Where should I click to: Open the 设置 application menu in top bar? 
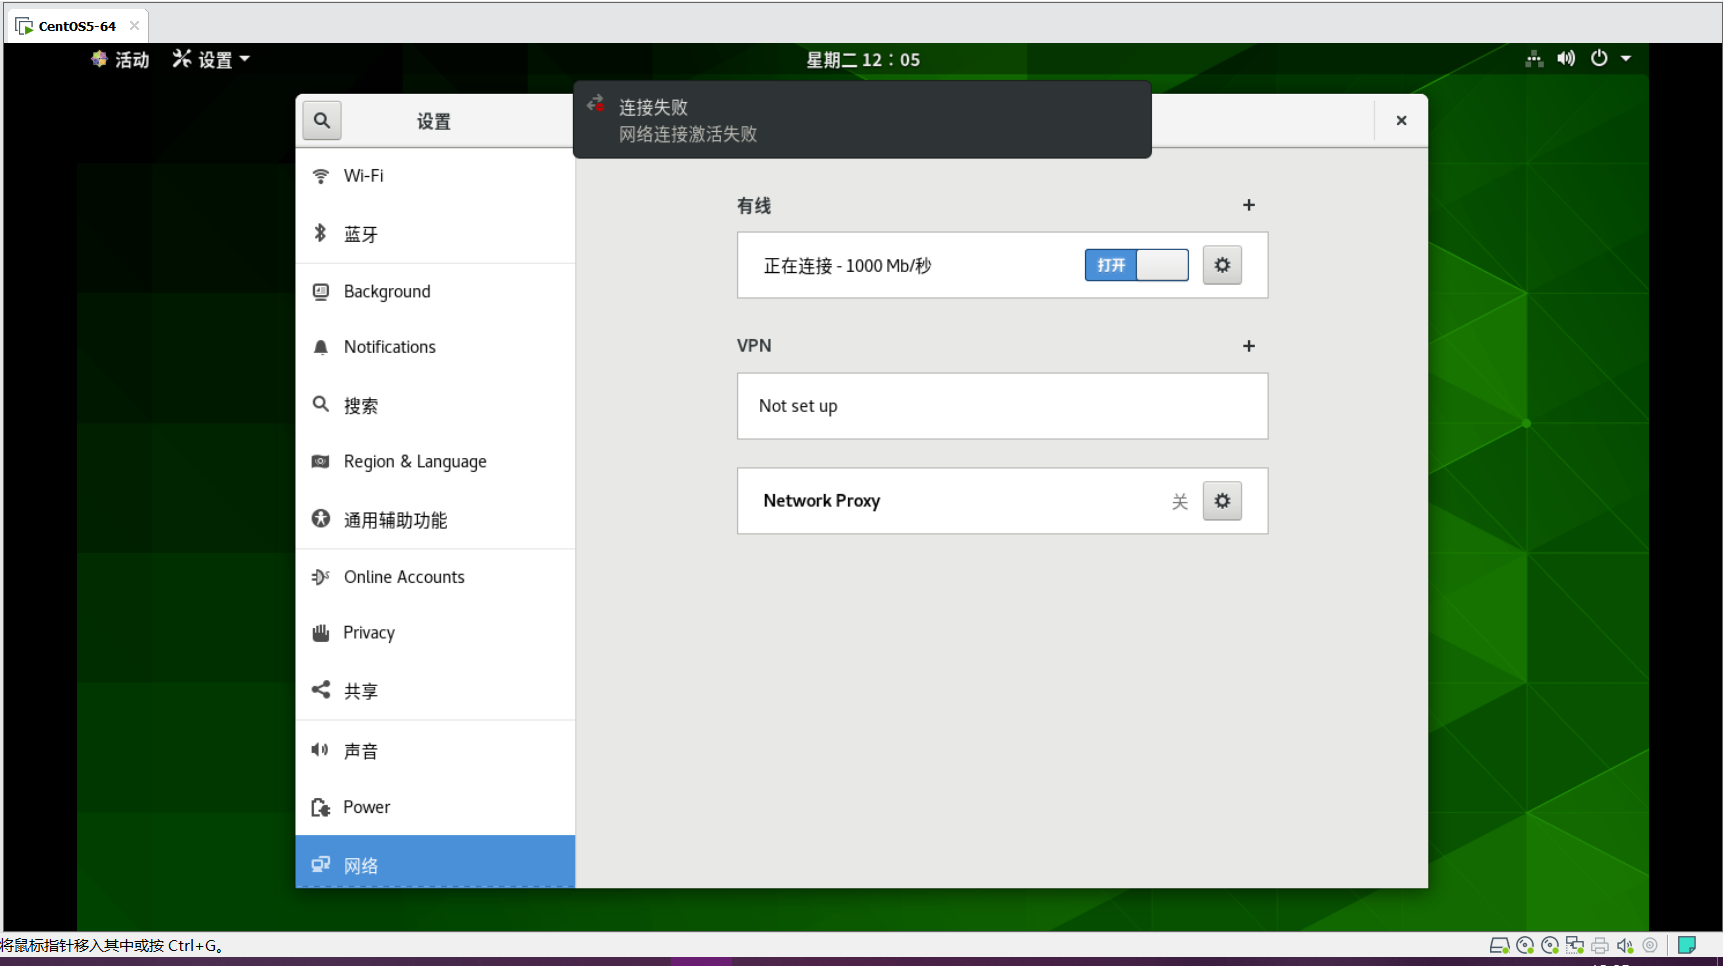211,60
